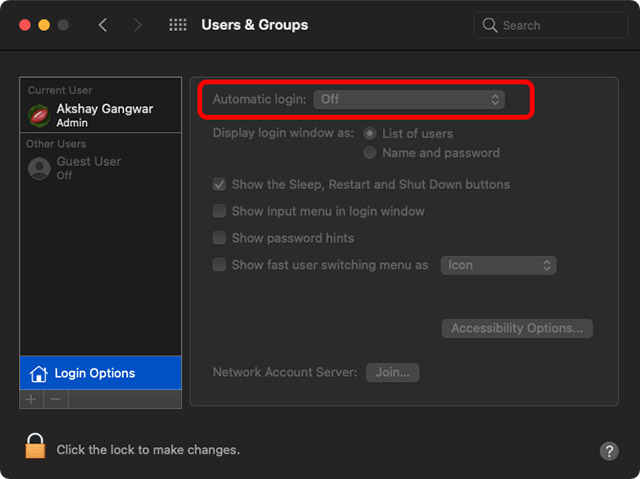Image resolution: width=640 pixels, height=479 pixels.
Task: Click Akshay Gangwar's profile picture
Action: 39,115
